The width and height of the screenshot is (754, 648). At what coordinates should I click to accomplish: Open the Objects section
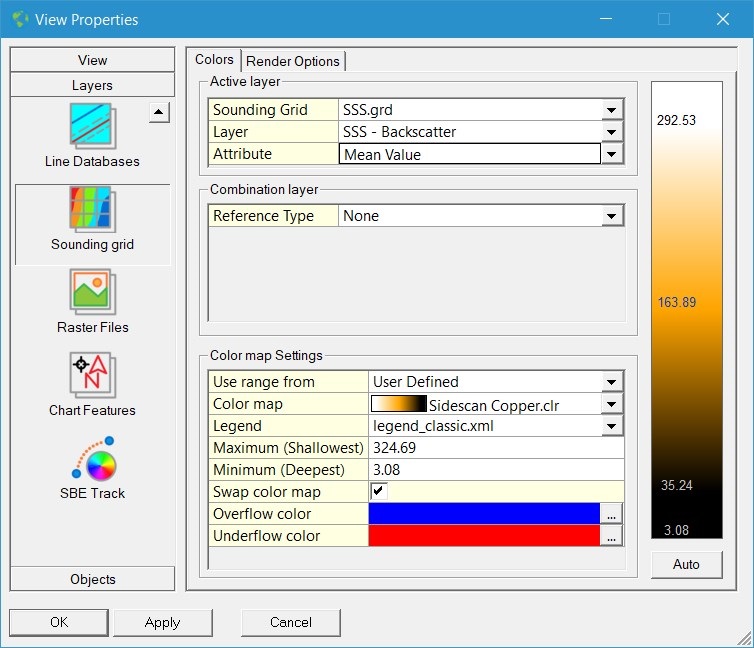(92, 579)
